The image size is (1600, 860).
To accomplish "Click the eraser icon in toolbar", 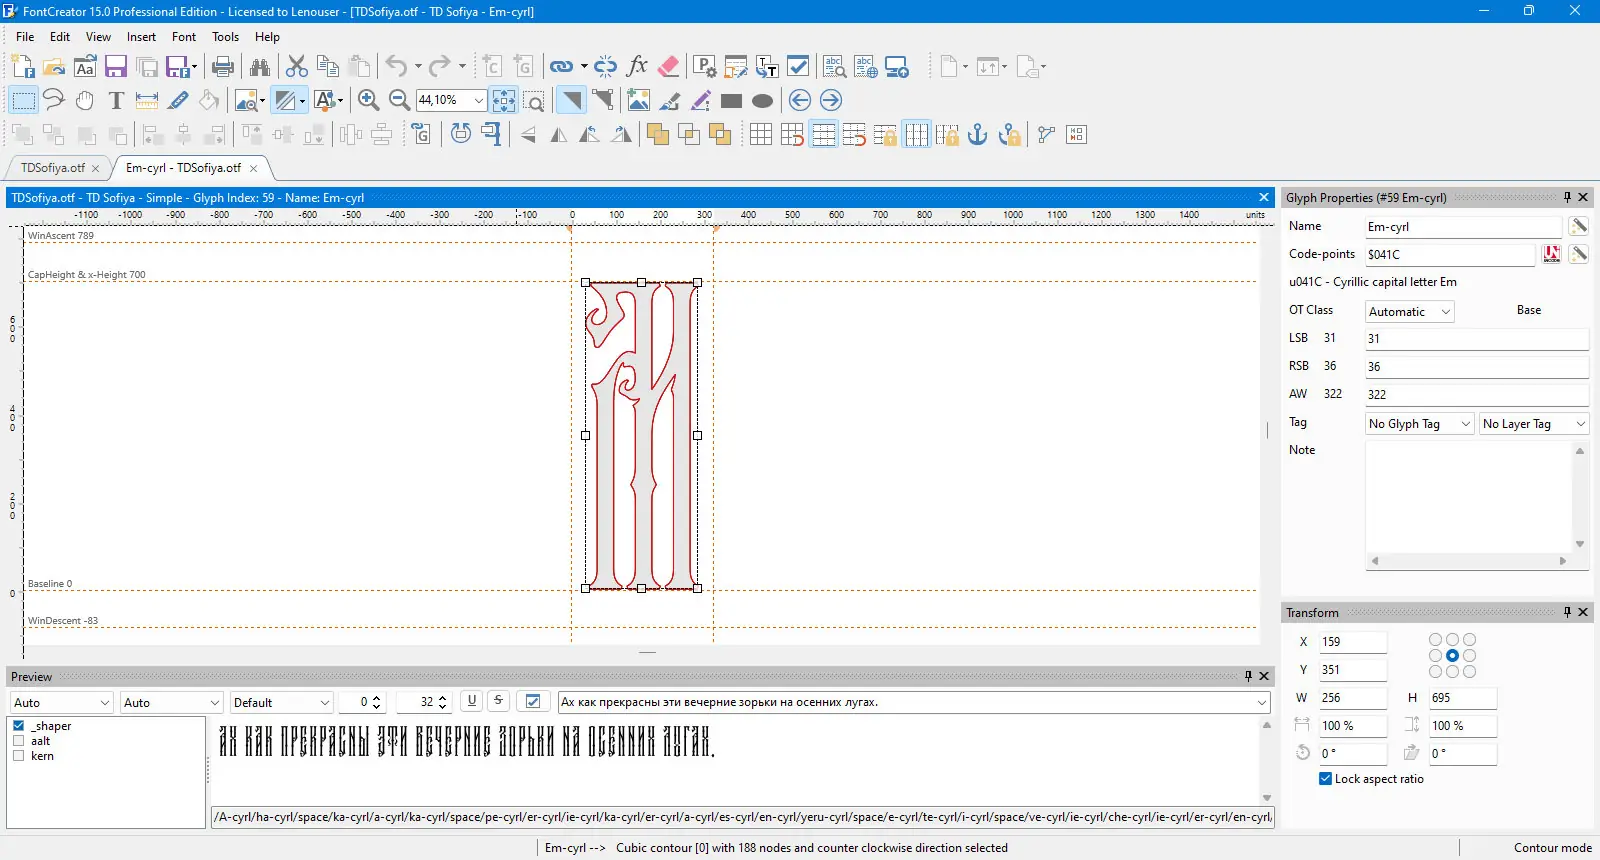I will (x=669, y=67).
